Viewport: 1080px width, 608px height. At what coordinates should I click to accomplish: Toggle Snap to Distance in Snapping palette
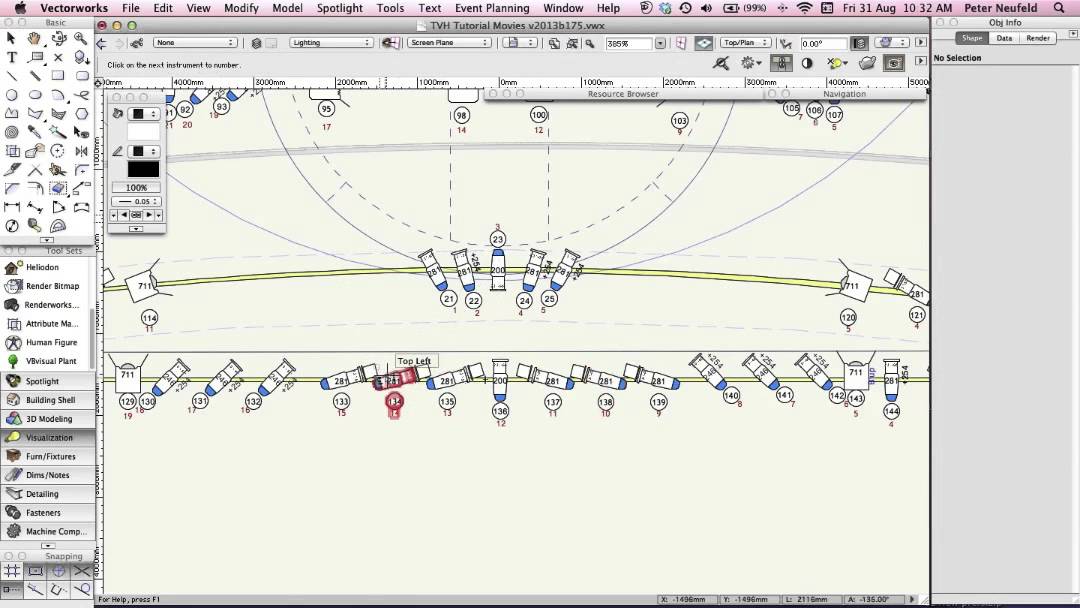[x=35, y=589]
